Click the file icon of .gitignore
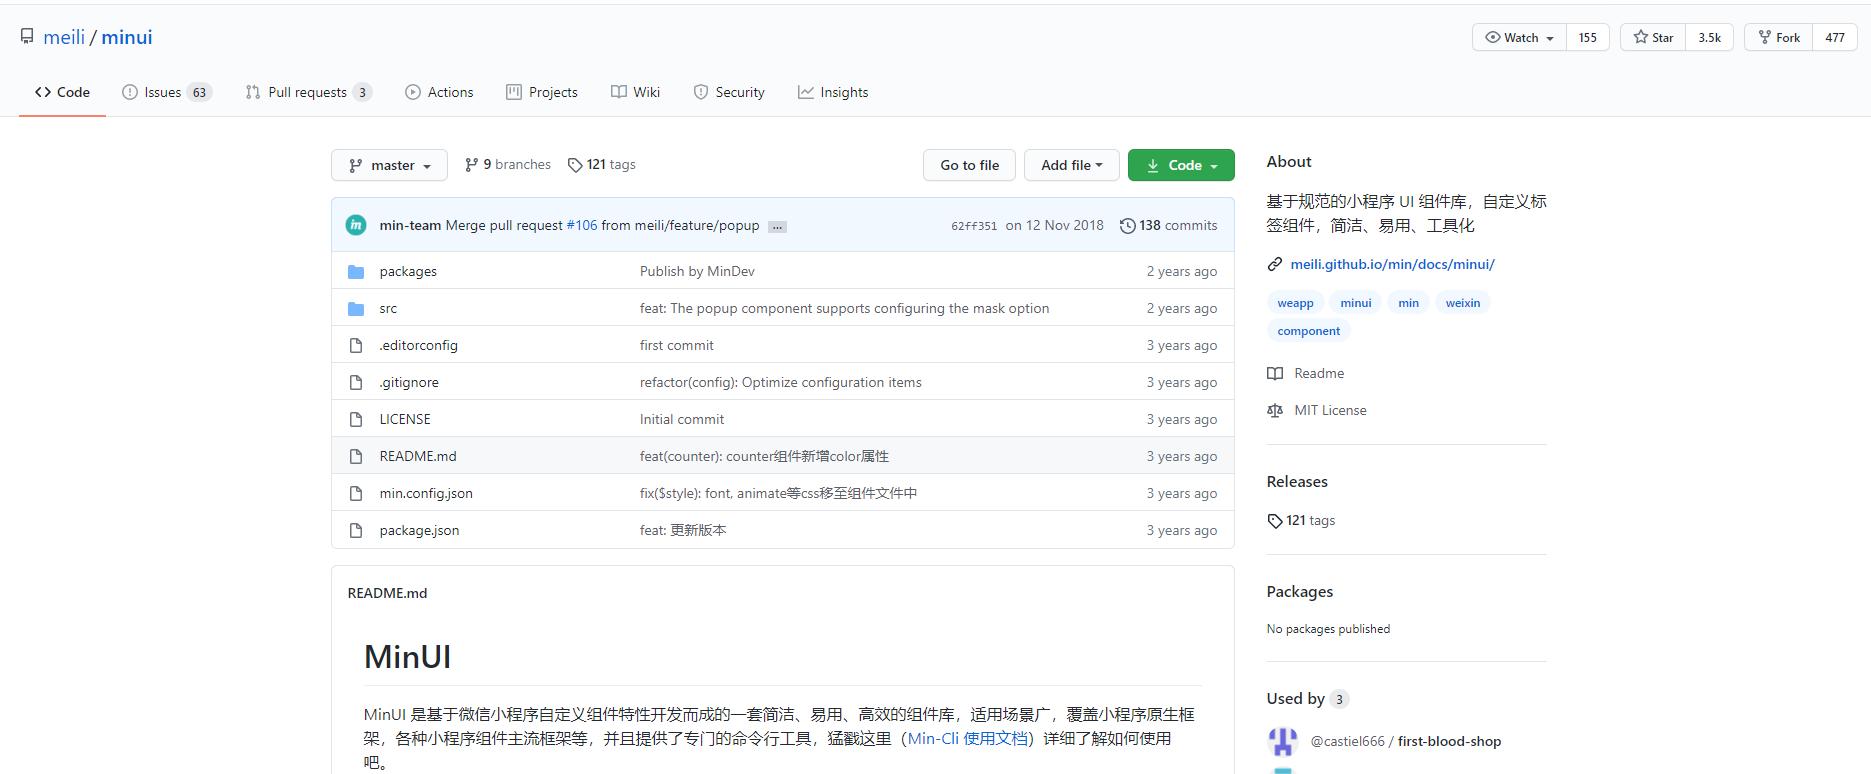 pyautogui.click(x=356, y=382)
